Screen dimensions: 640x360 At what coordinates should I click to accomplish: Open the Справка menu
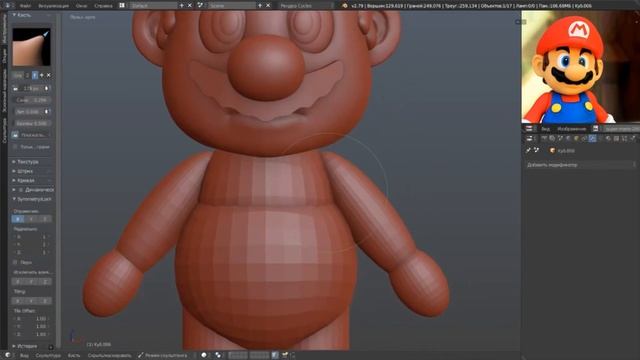point(103,6)
